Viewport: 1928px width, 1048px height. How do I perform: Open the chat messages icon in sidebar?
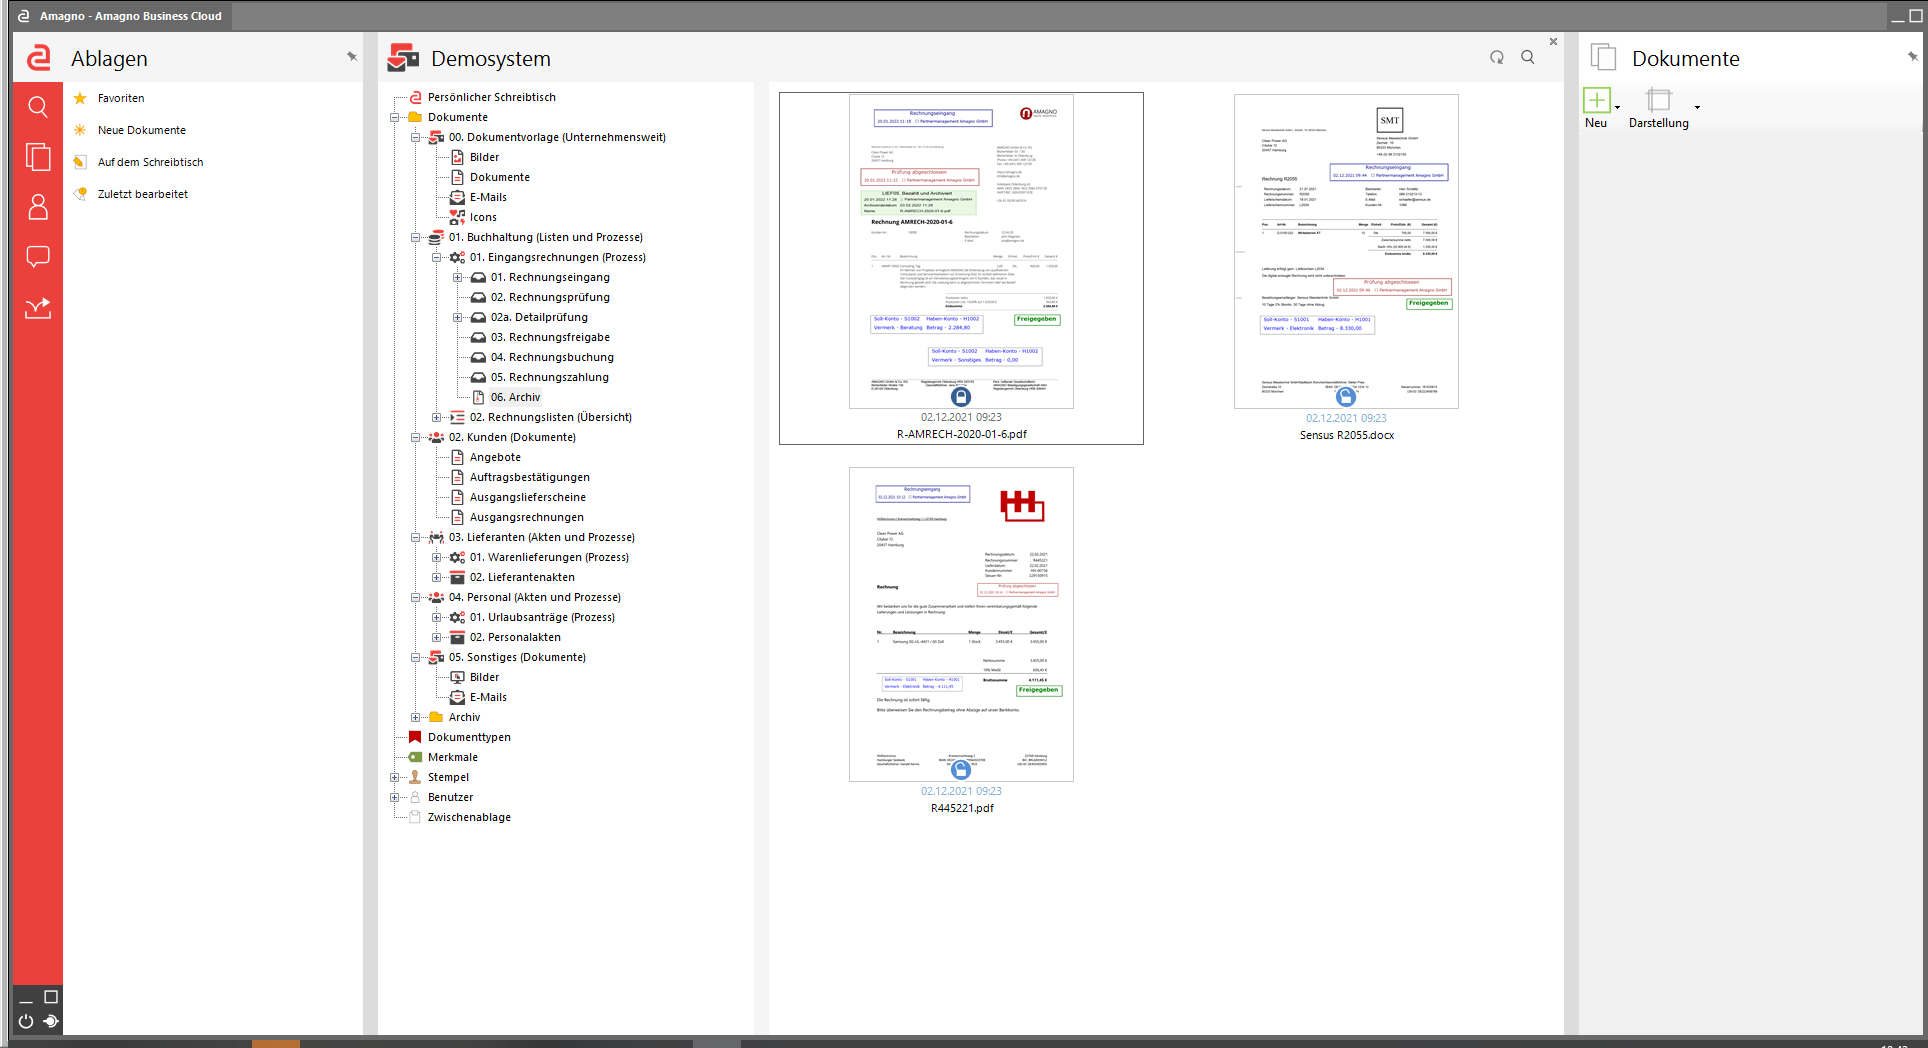(38, 257)
